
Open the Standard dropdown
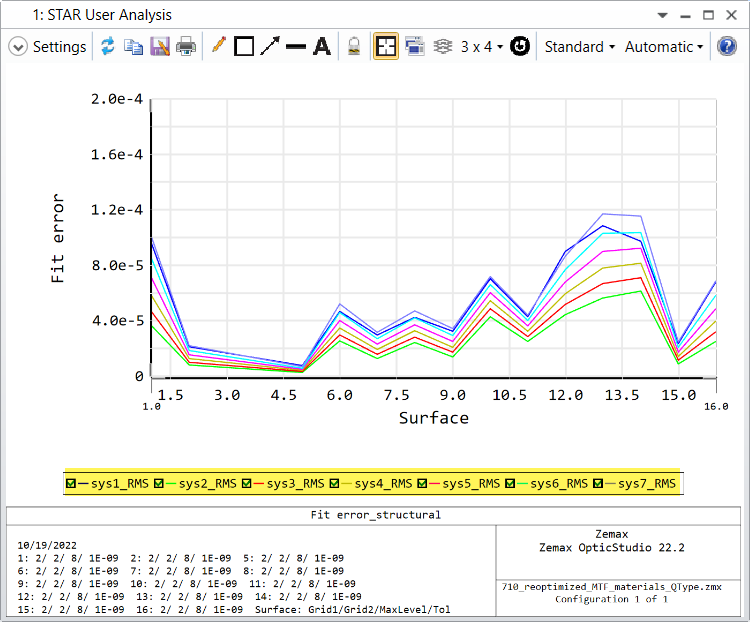point(579,47)
